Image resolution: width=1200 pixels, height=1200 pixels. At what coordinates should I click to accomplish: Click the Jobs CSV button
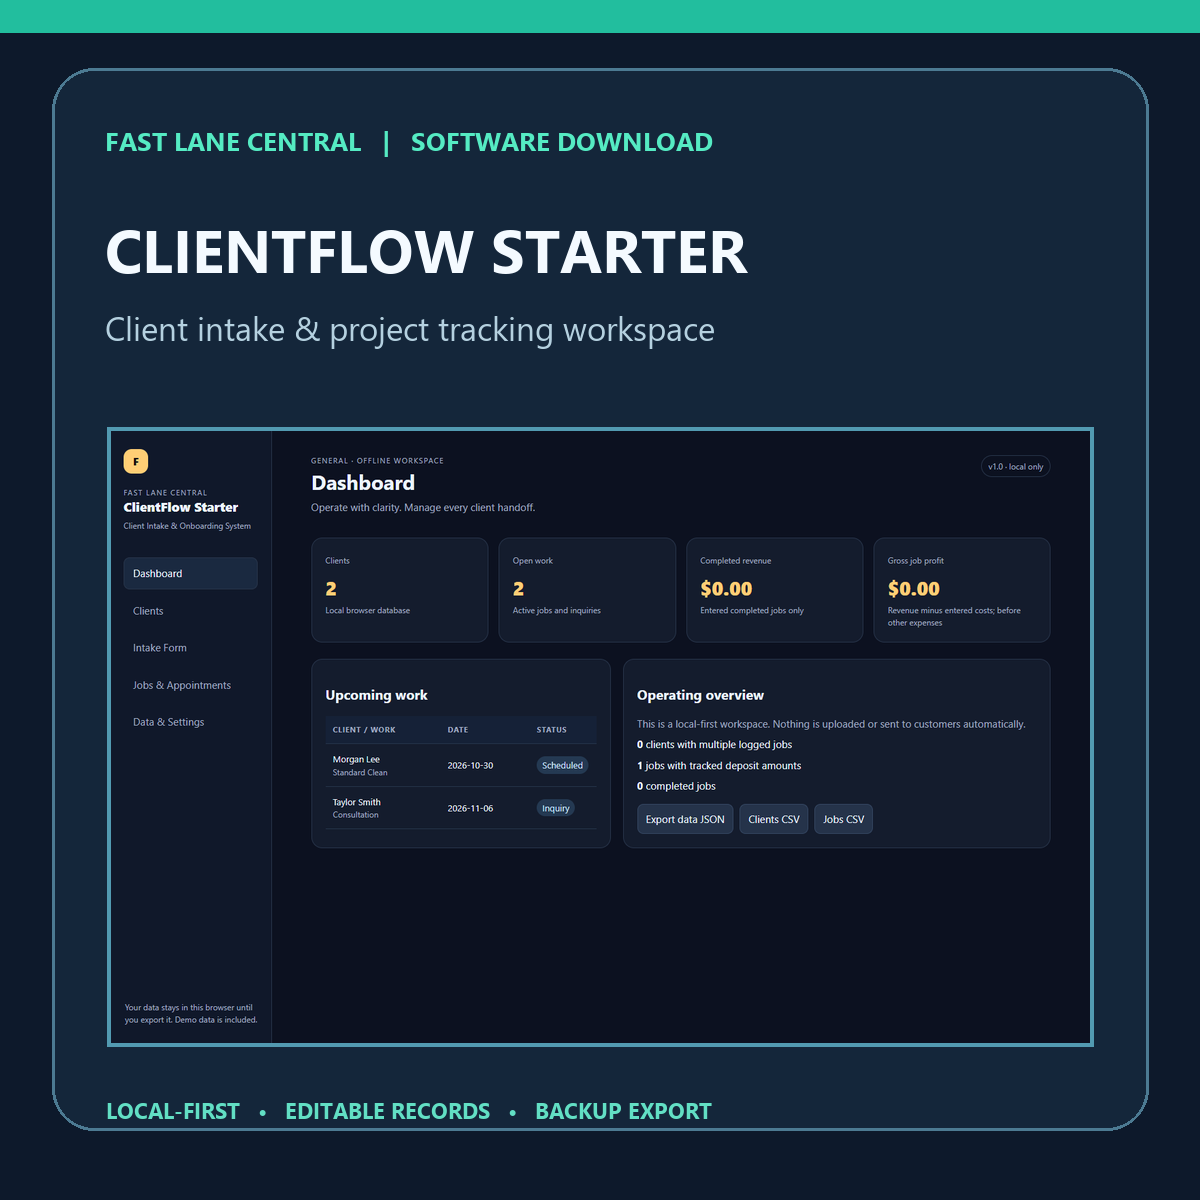(x=843, y=819)
